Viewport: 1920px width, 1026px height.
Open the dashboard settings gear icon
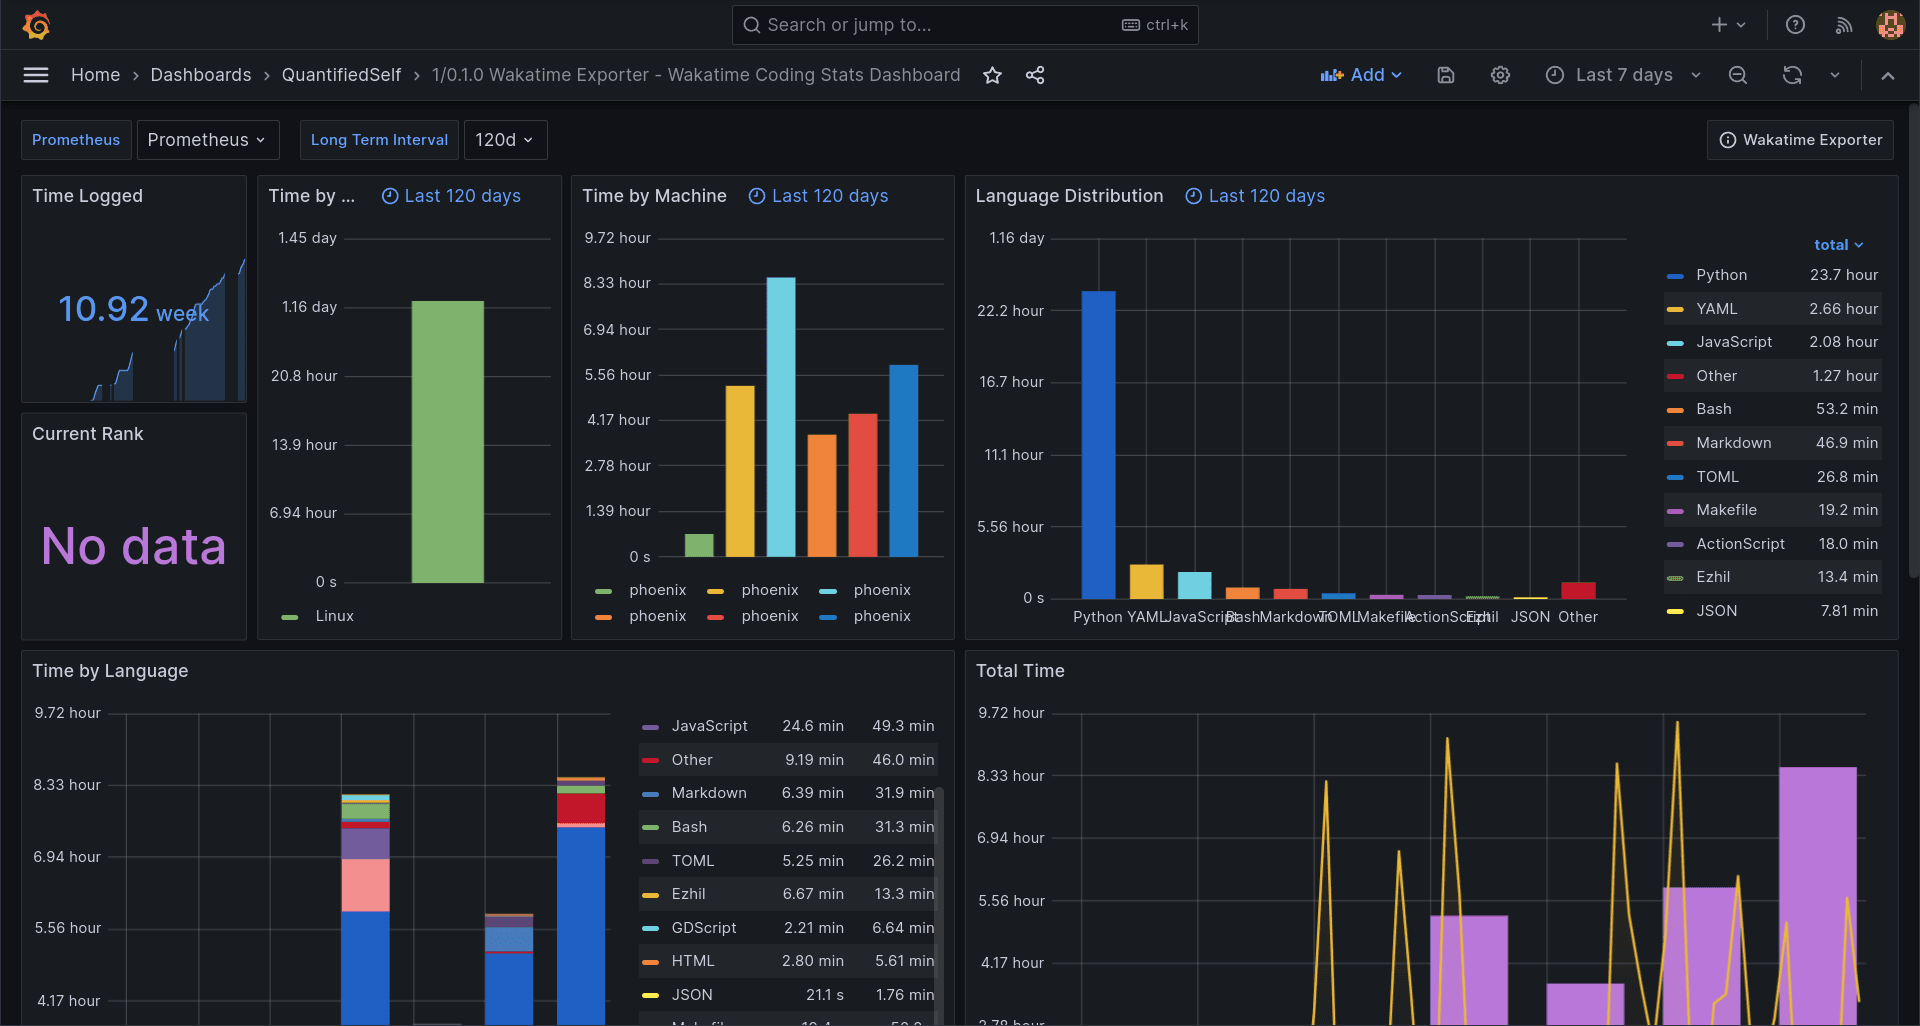pos(1499,75)
